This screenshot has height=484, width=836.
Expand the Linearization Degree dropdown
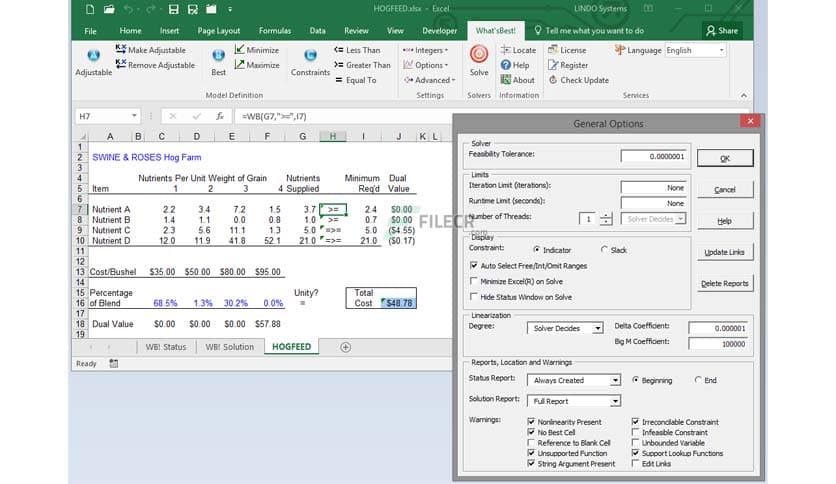point(598,328)
